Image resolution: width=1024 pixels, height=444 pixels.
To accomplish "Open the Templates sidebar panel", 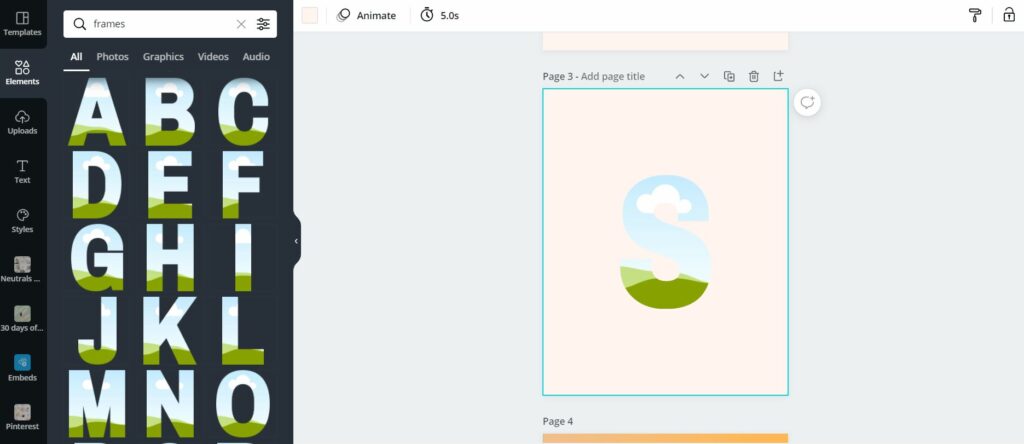I will [x=22, y=24].
